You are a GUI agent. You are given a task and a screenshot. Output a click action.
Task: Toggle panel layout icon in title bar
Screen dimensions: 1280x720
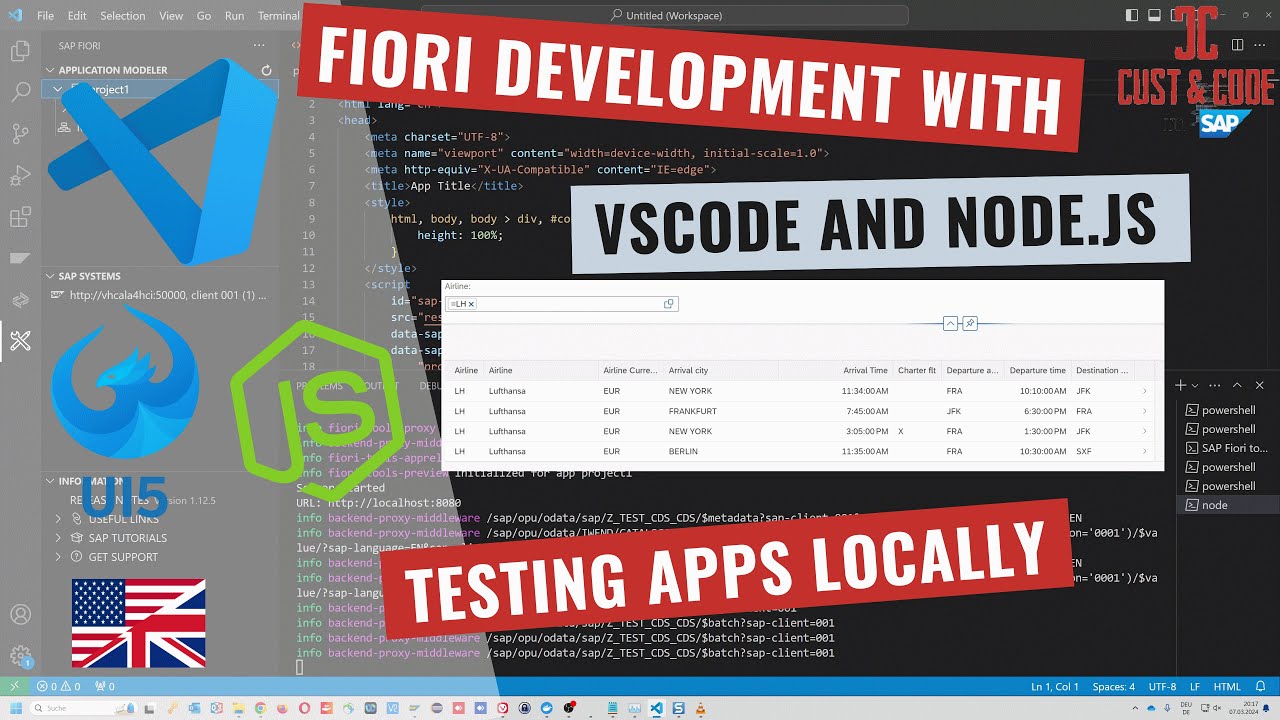pyautogui.click(x=1154, y=15)
